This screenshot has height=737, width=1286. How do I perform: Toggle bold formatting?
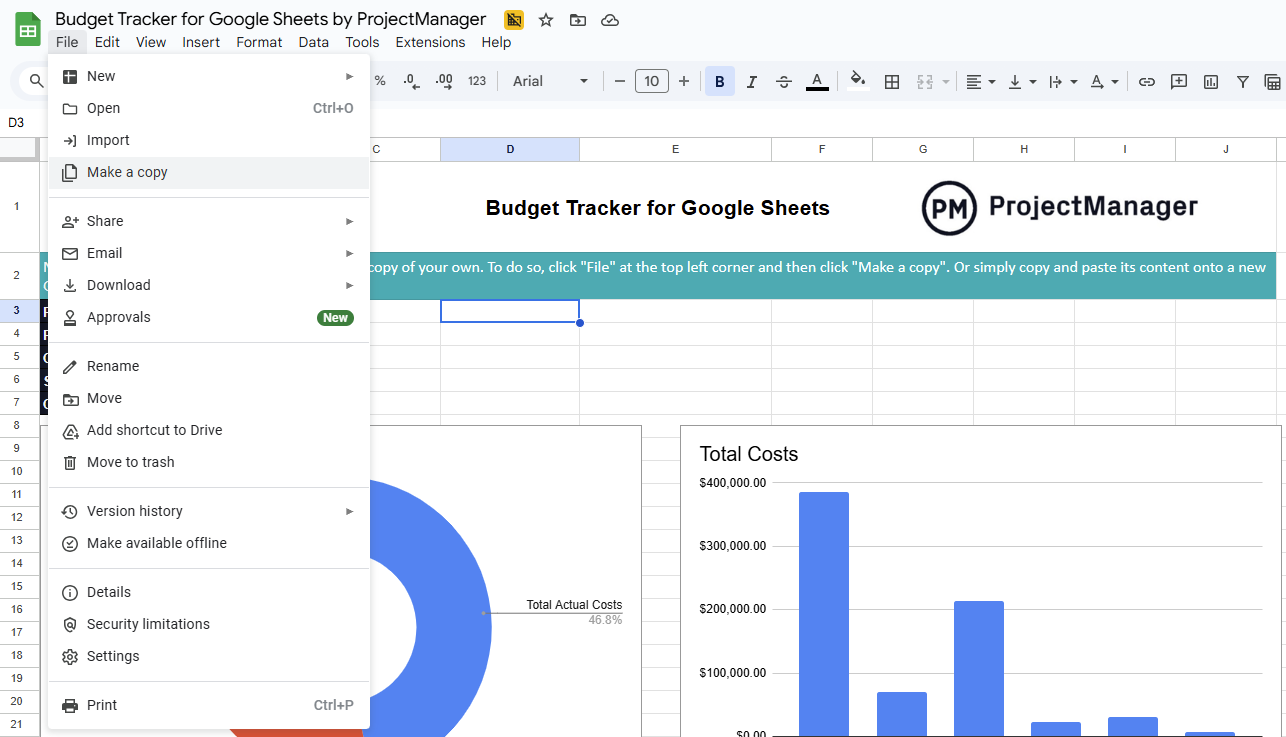(x=720, y=81)
